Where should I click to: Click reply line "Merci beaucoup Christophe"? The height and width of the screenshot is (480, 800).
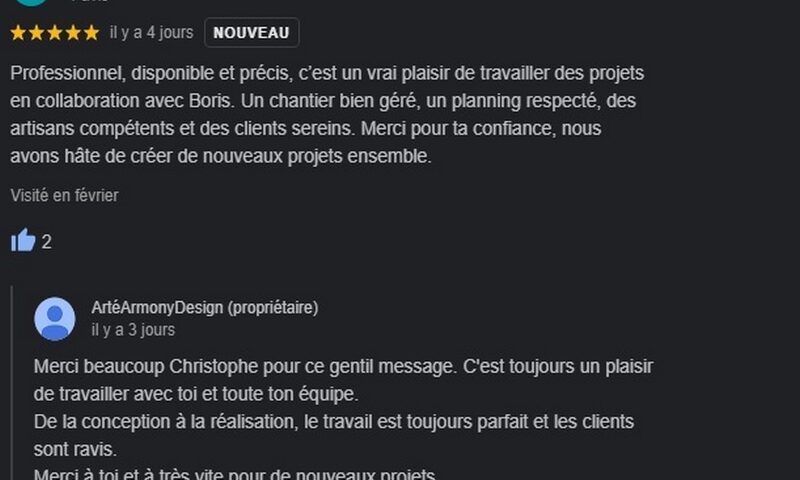[343, 367]
